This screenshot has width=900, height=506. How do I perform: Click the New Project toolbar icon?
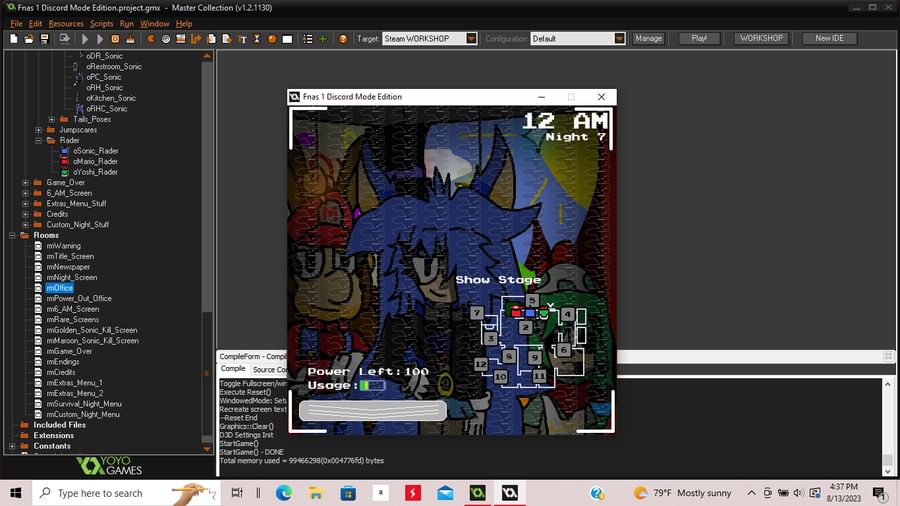coord(14,39)
